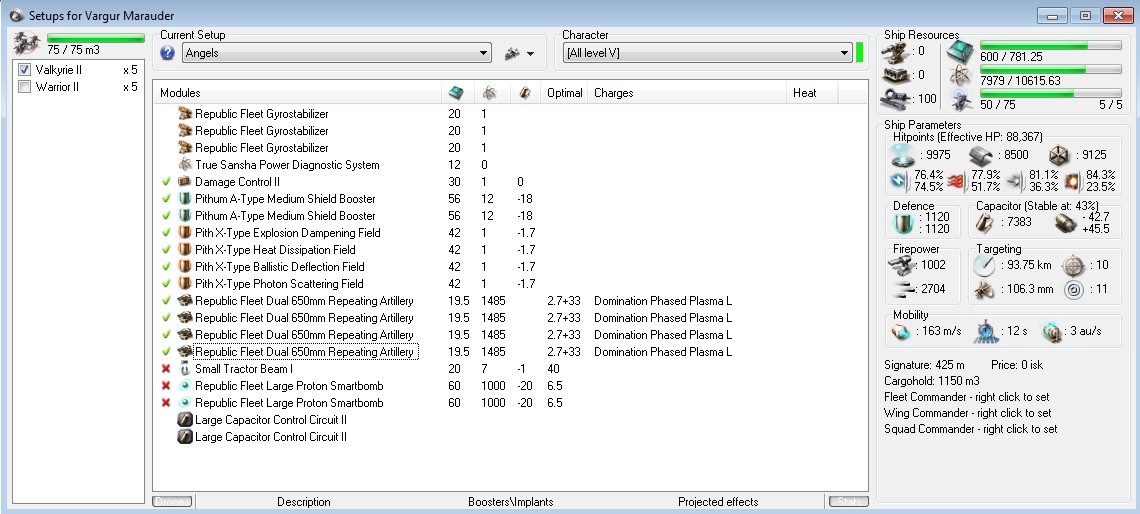Toggle Pith X-Type Photon Scattering Field checkmark
This screenshot has width=1140, height=514.
click(166, 284)
